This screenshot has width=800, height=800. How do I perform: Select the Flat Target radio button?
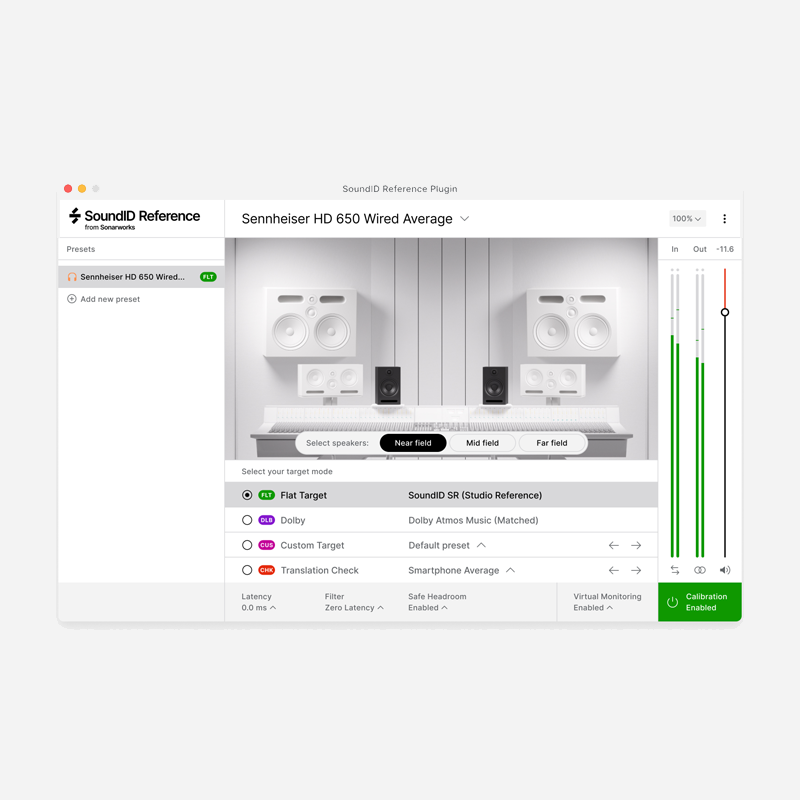pyautogui.click(x=246, y=495)
